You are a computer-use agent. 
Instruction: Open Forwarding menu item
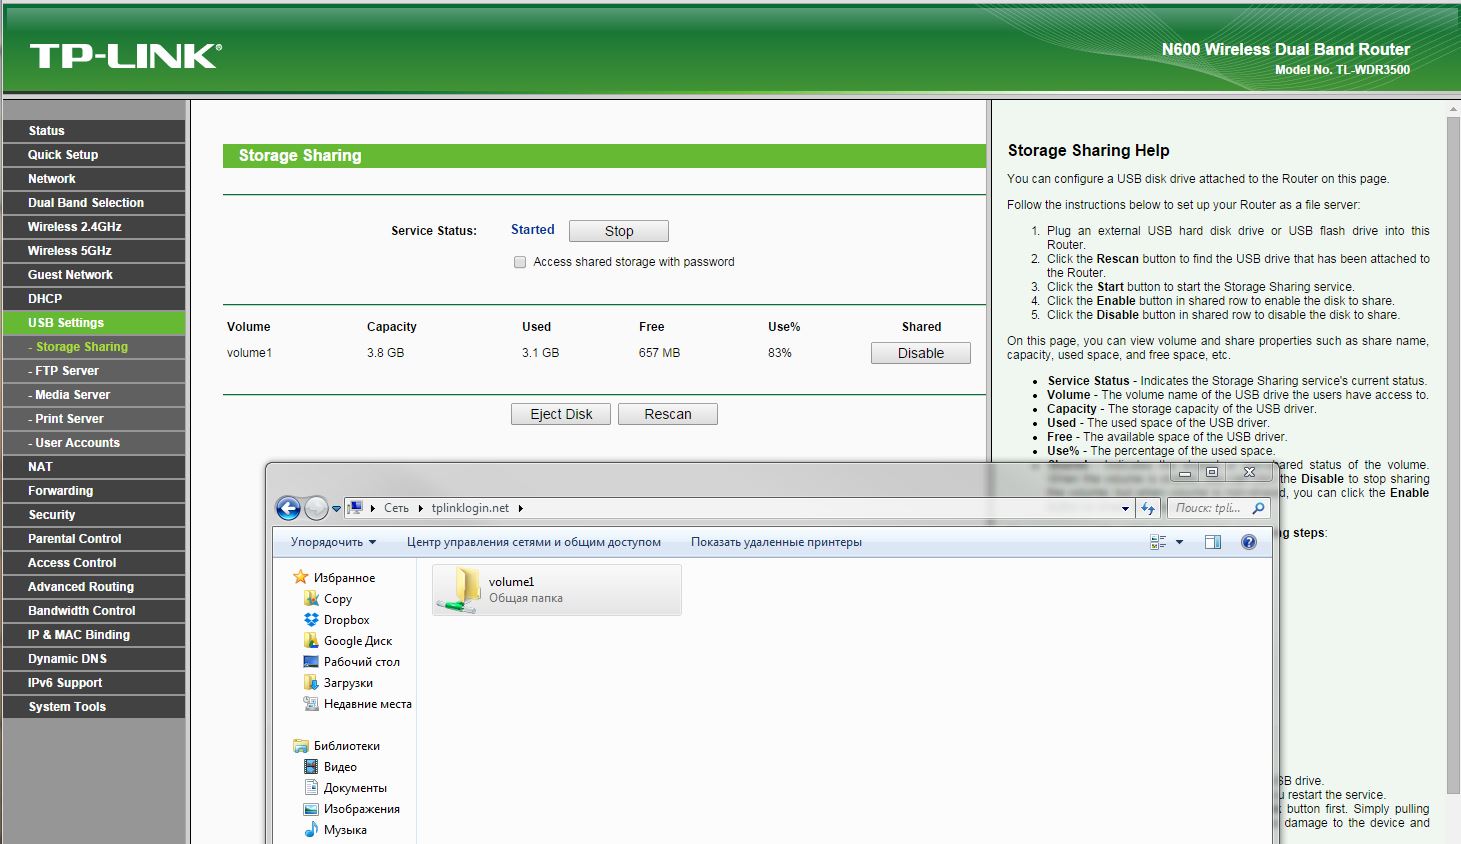tap(94, 491)
